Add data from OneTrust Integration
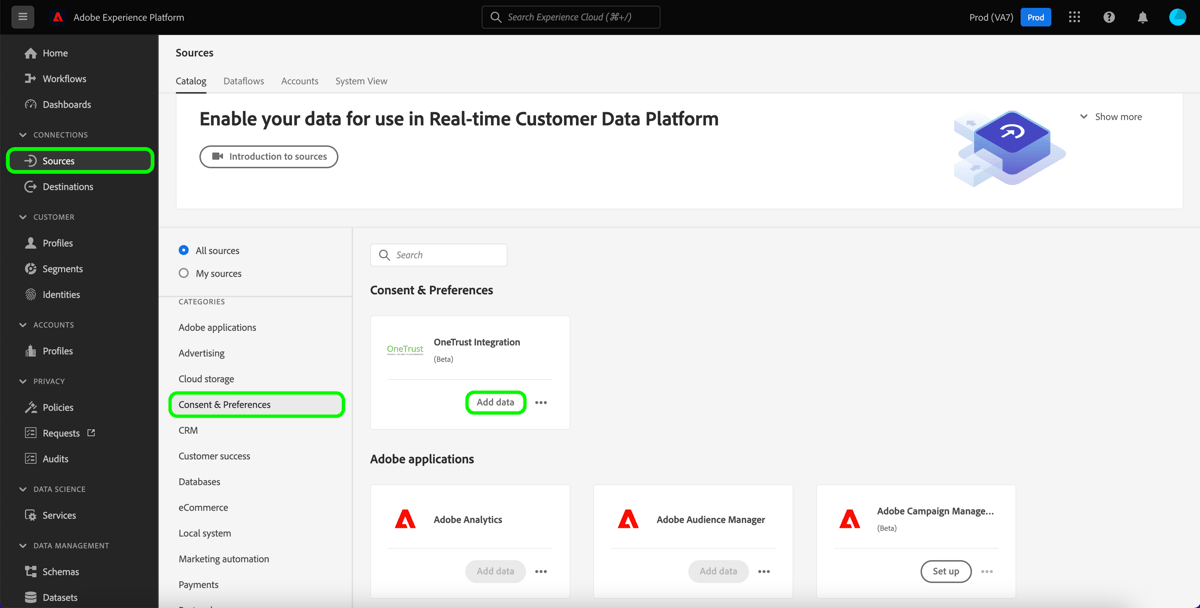The width and height of the screenshot is (1200, 608). coord(495,402)
